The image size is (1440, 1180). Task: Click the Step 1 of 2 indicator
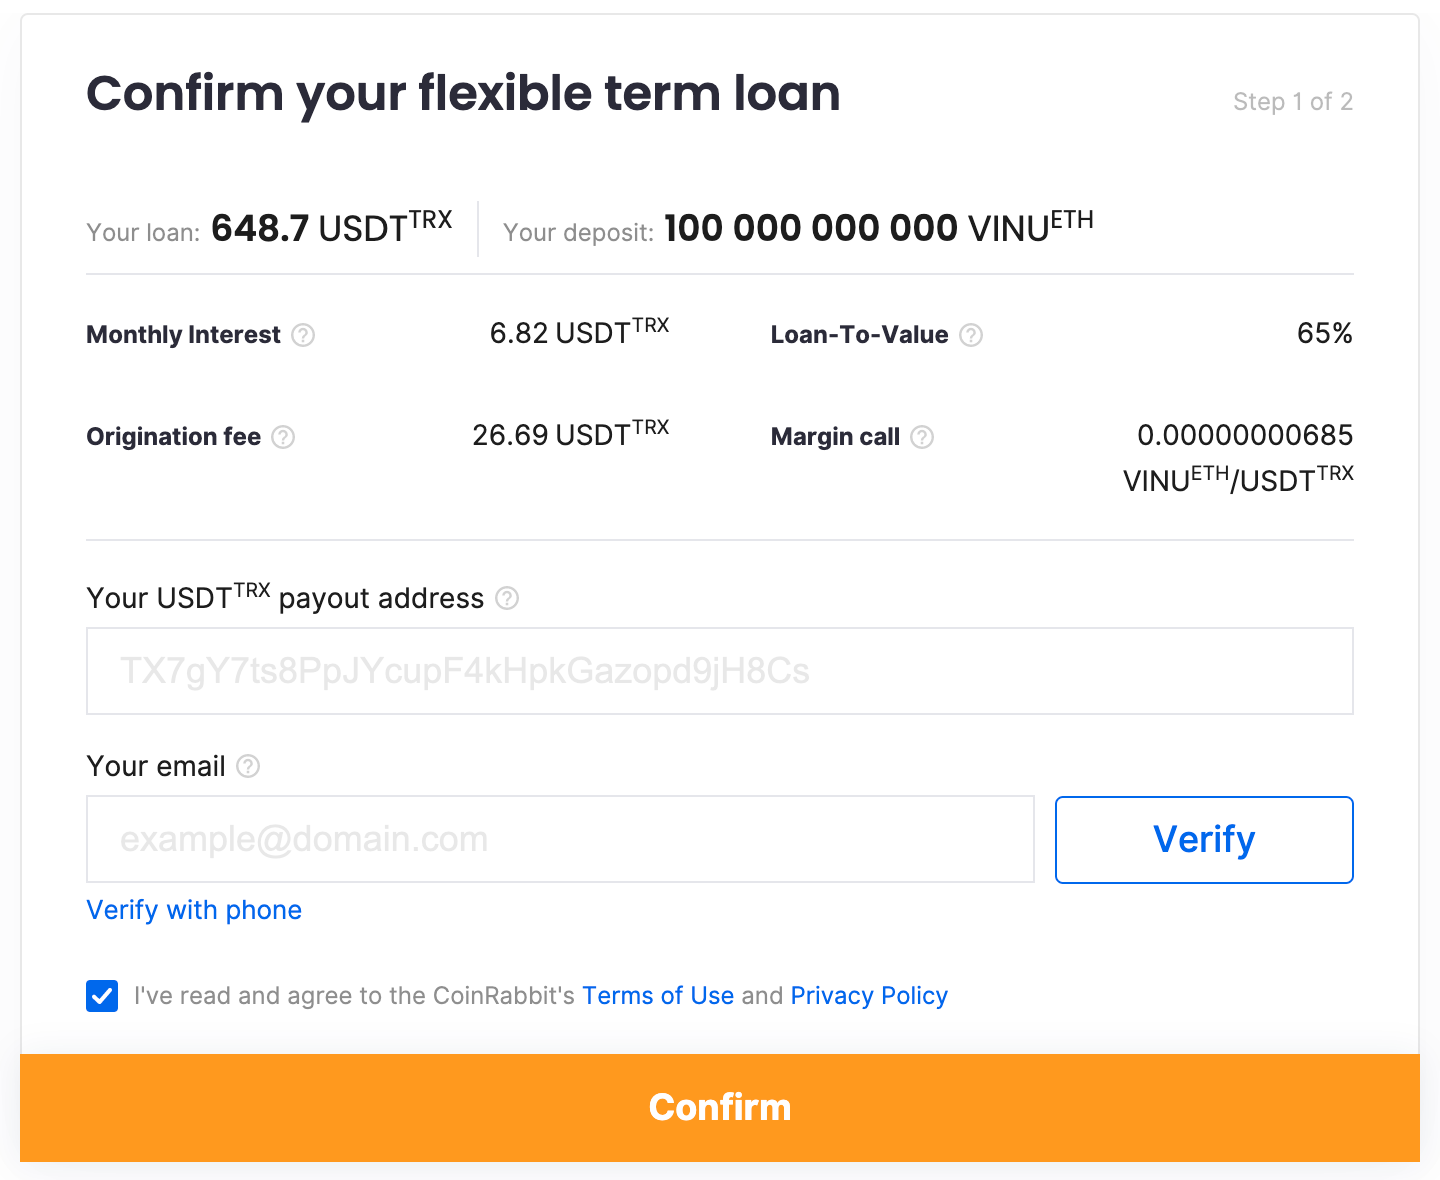tap(1293, 102)
